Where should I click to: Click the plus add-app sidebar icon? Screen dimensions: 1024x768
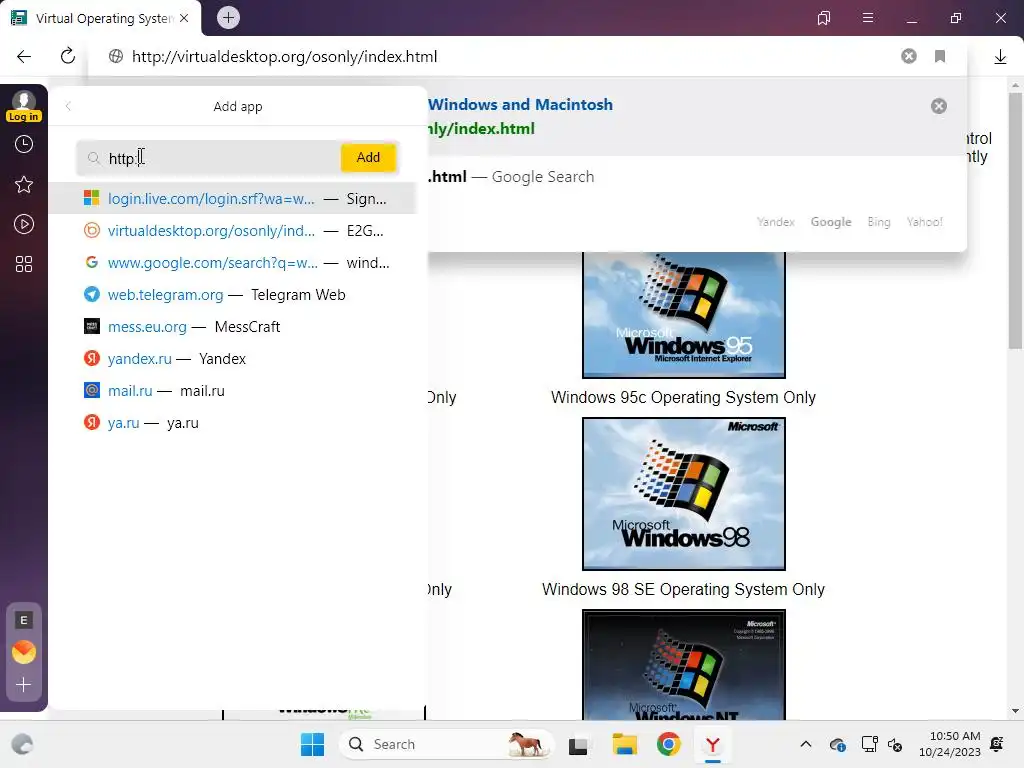click(x=24, y=684)
